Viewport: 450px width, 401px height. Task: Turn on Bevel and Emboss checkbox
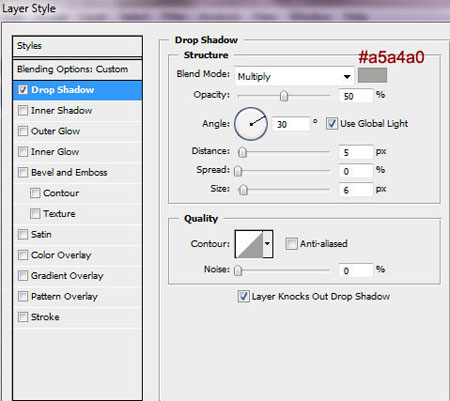pyautogui.click(x=23, y=172)
